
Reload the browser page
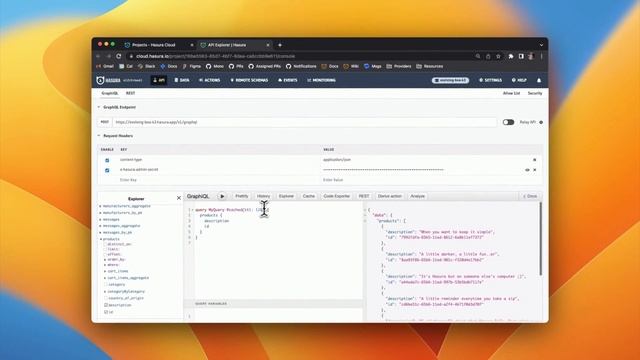point(119,56)
